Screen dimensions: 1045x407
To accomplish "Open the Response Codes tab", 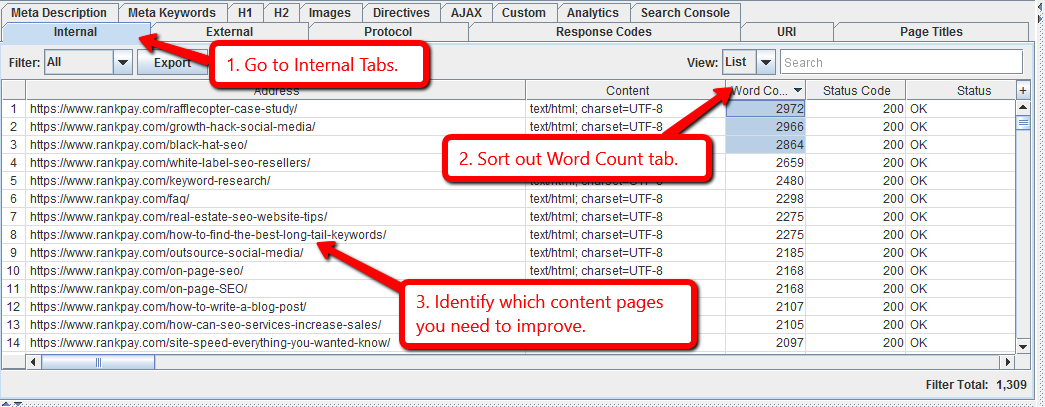I will click(604, 31).
